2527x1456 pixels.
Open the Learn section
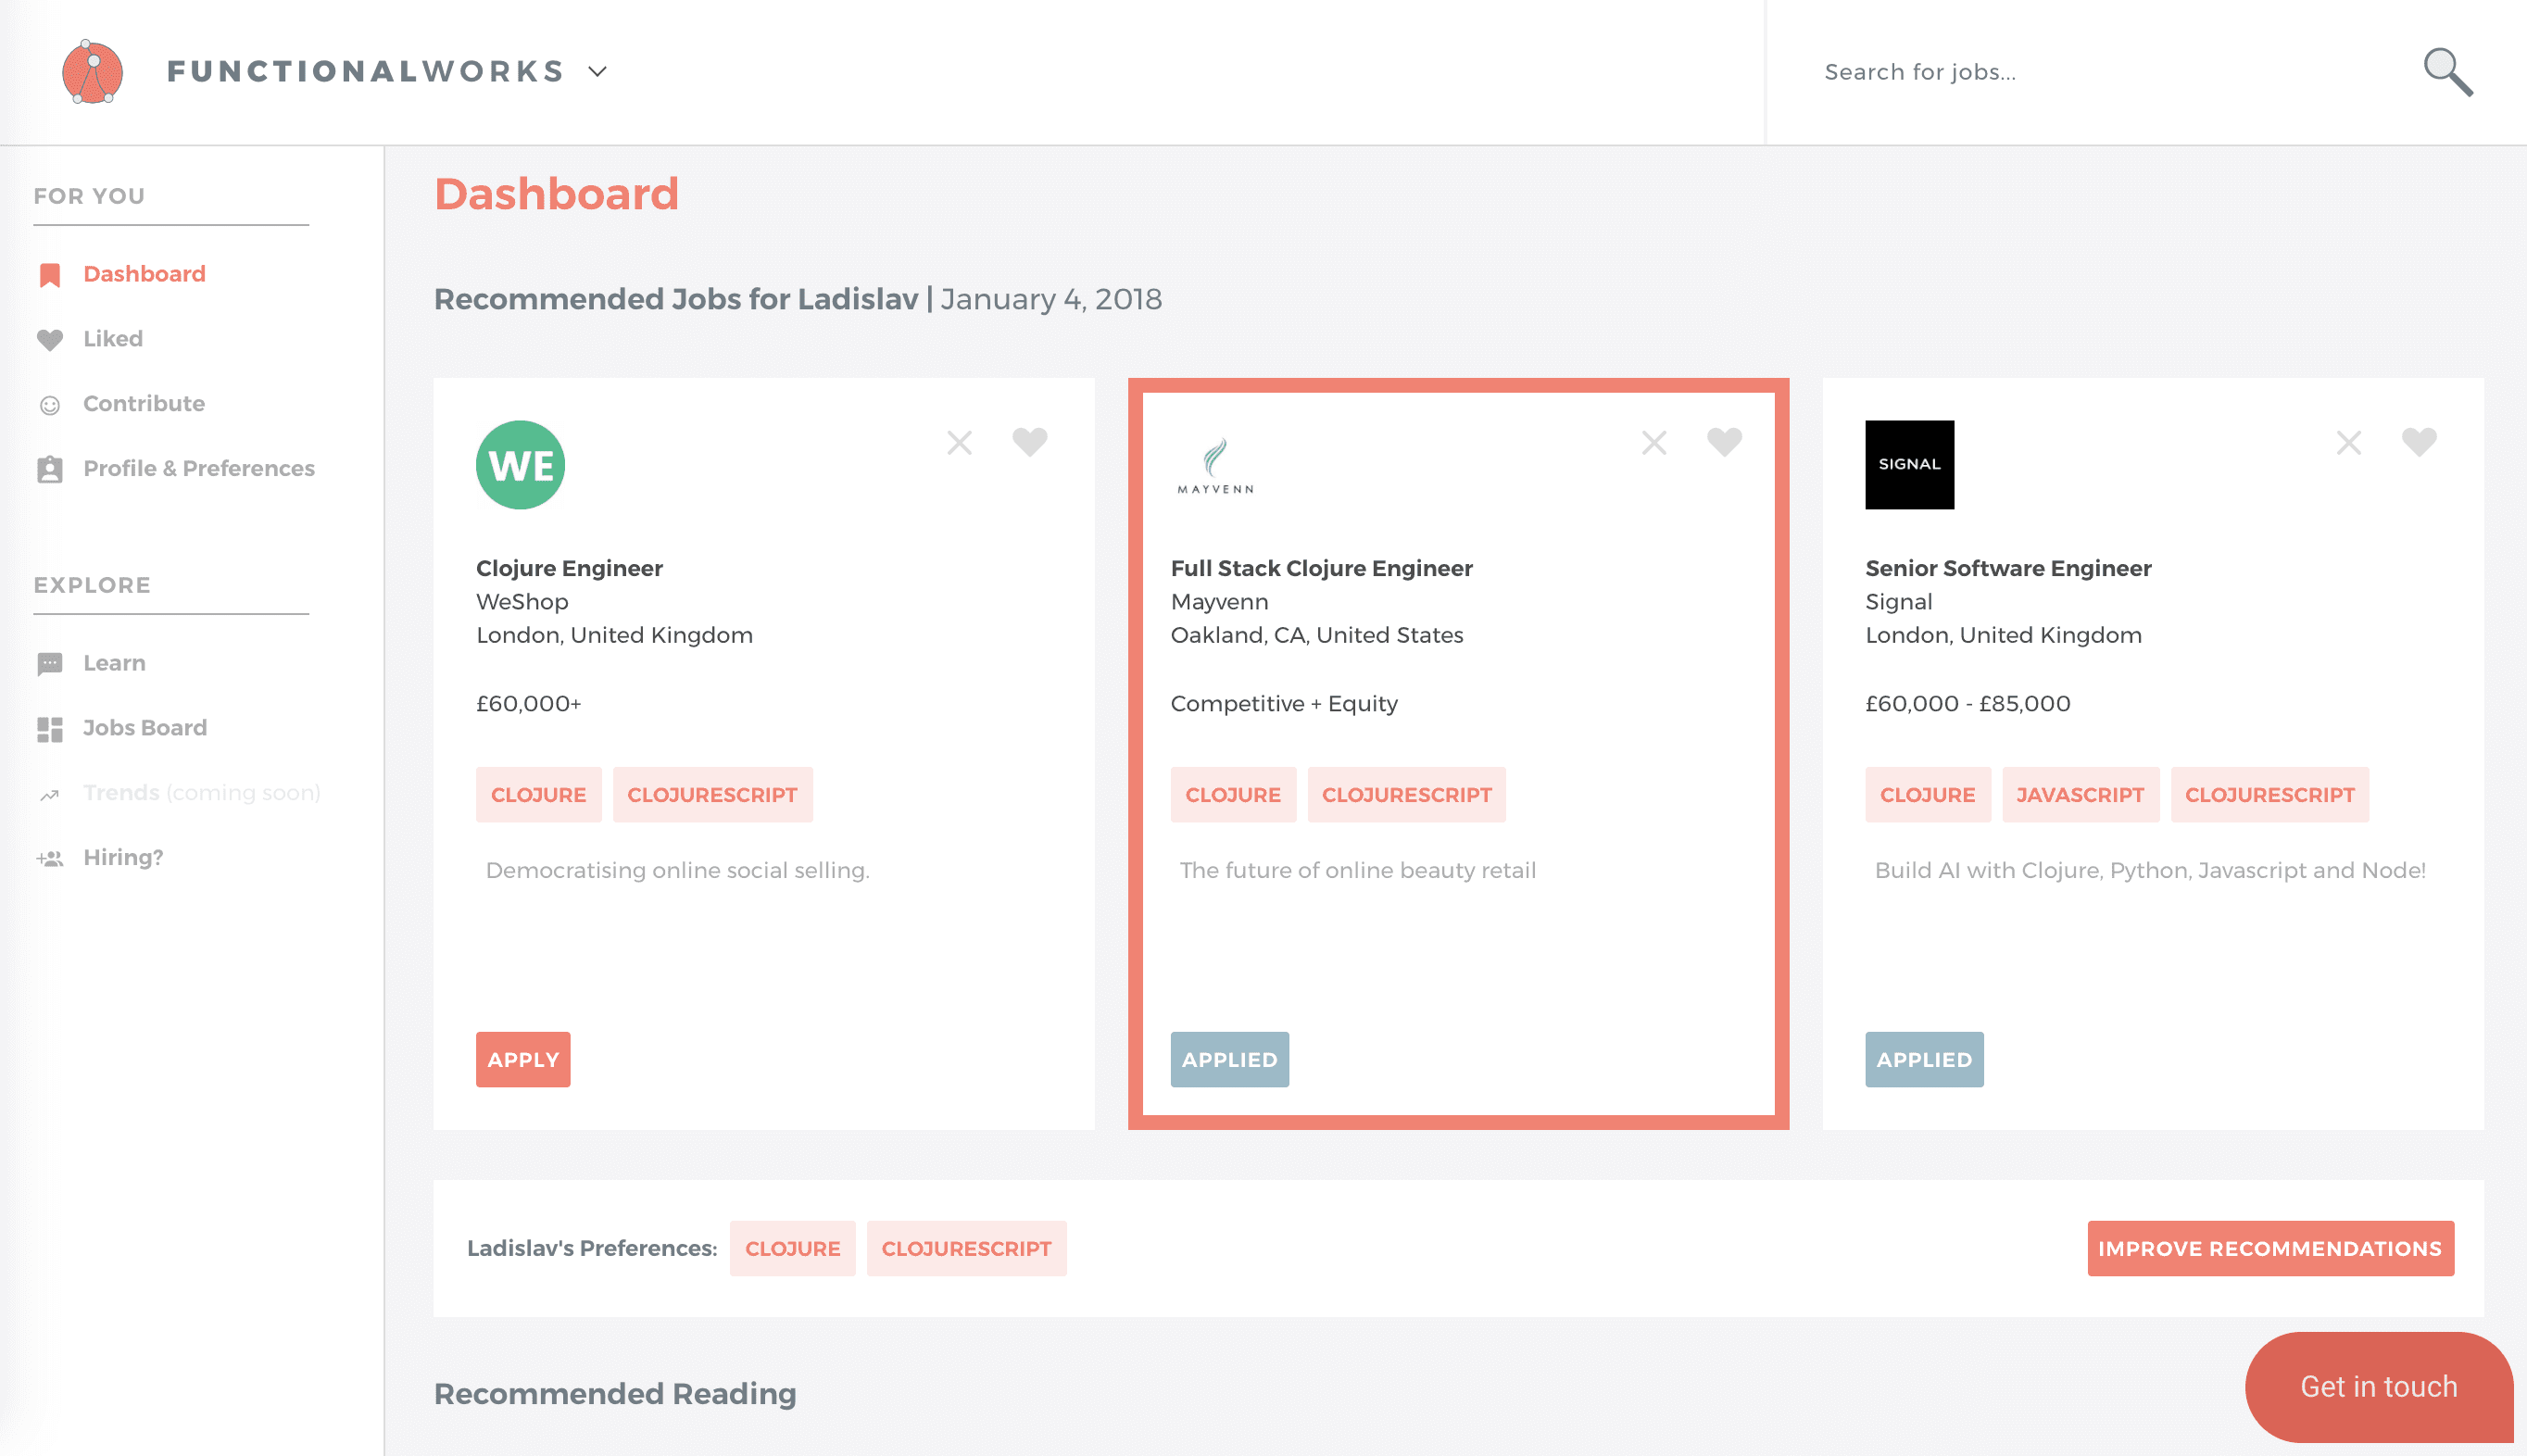pyautogui.click(x=114, y=663)
